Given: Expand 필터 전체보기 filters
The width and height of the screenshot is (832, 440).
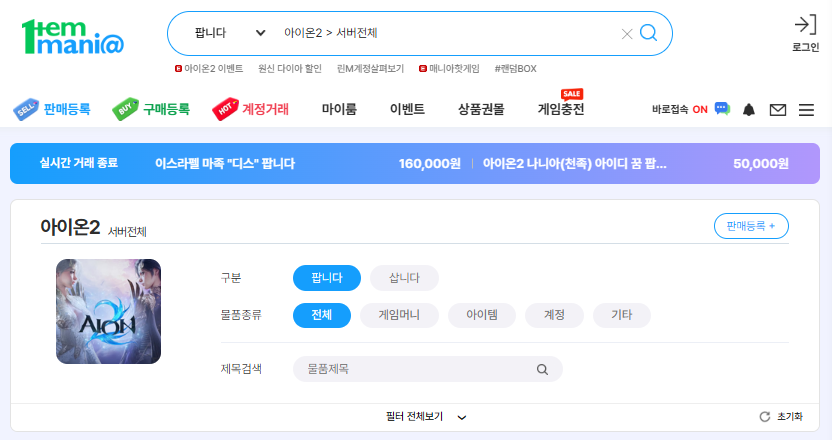Looking at the screenshot, I should [426, 417].
